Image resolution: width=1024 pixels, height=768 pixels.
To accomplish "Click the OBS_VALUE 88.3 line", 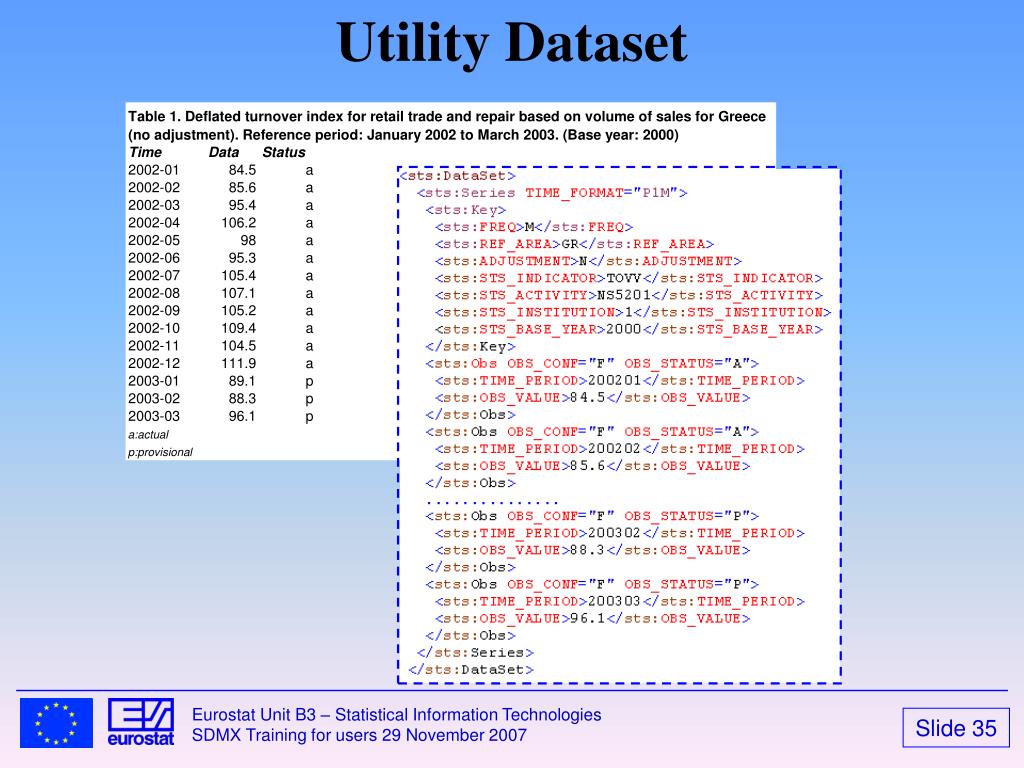I will pos(593,550).
